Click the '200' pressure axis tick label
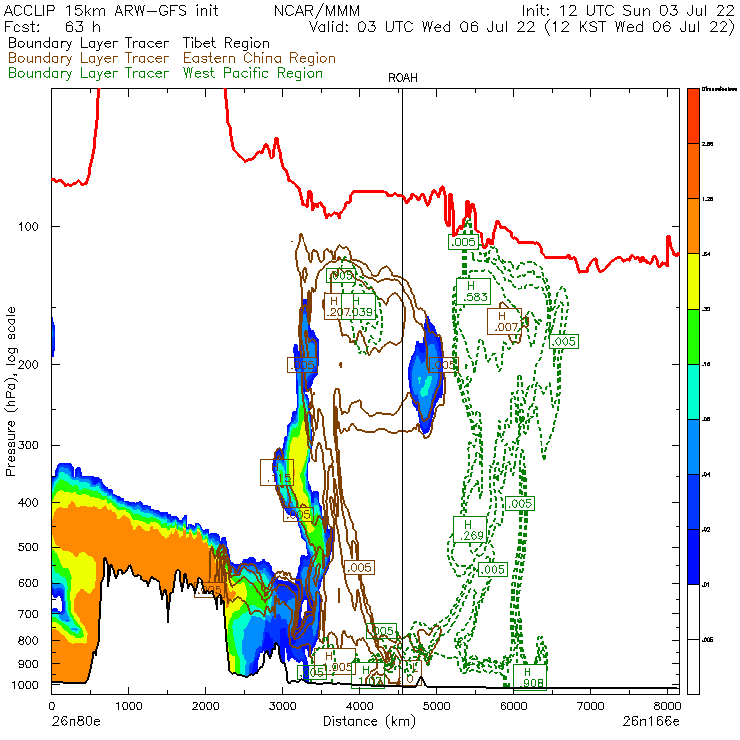This screenshot has height=740, width=740. [x=28, y=364]
